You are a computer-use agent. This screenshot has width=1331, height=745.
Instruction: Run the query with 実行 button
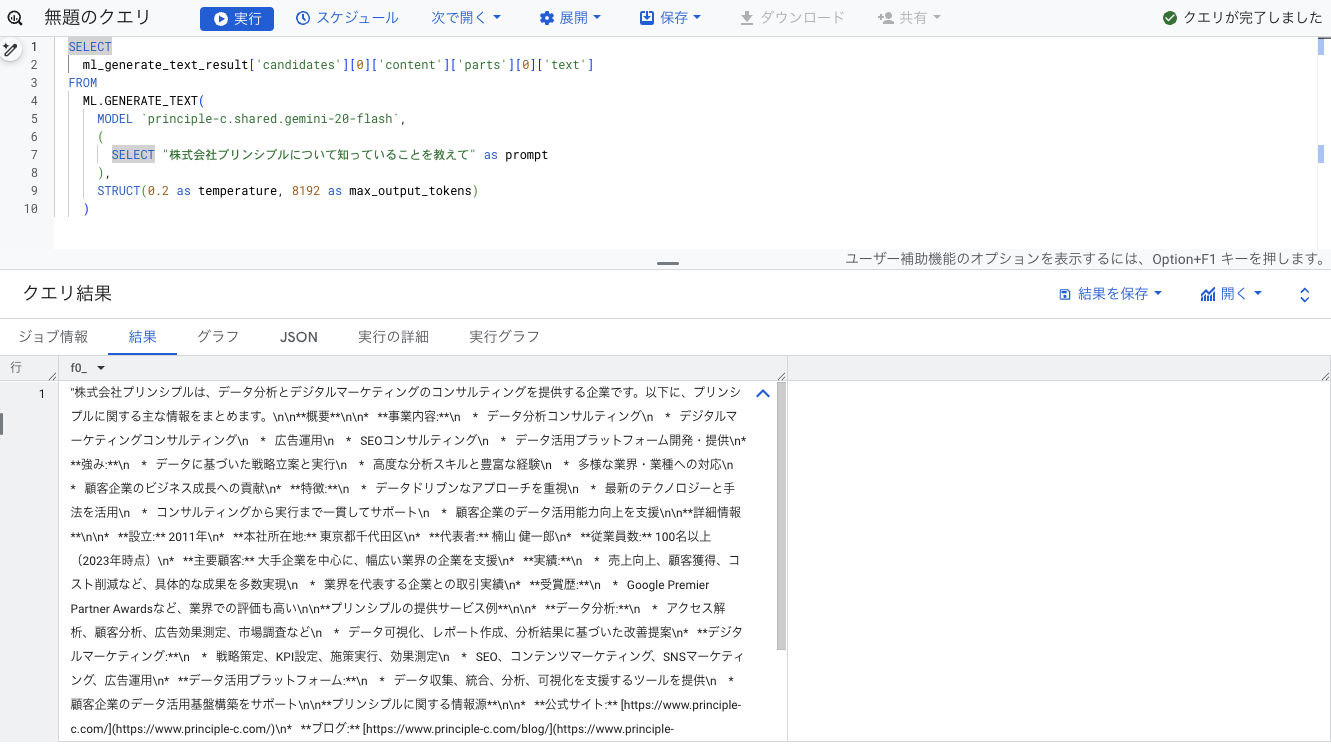[x=236, y=18]
